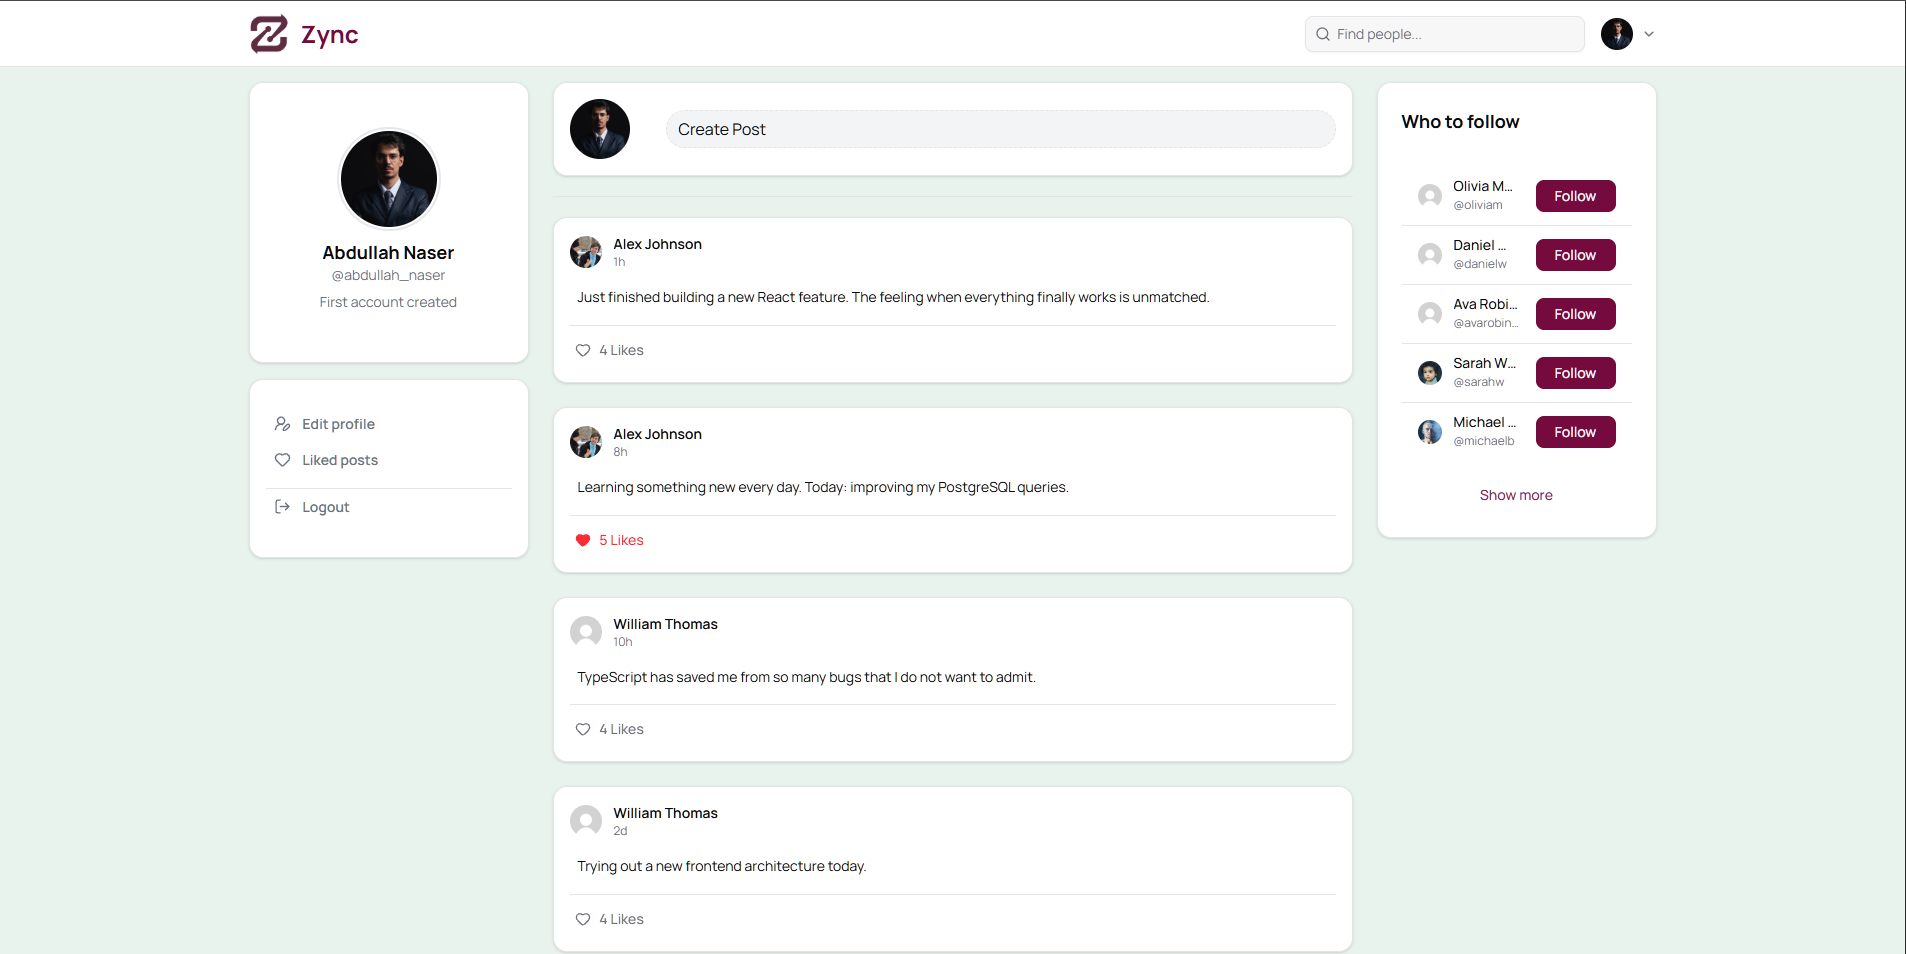This screenshot has height=954, width=1906.
Task: Focus the Find people search field
Action: [1445, 34]
